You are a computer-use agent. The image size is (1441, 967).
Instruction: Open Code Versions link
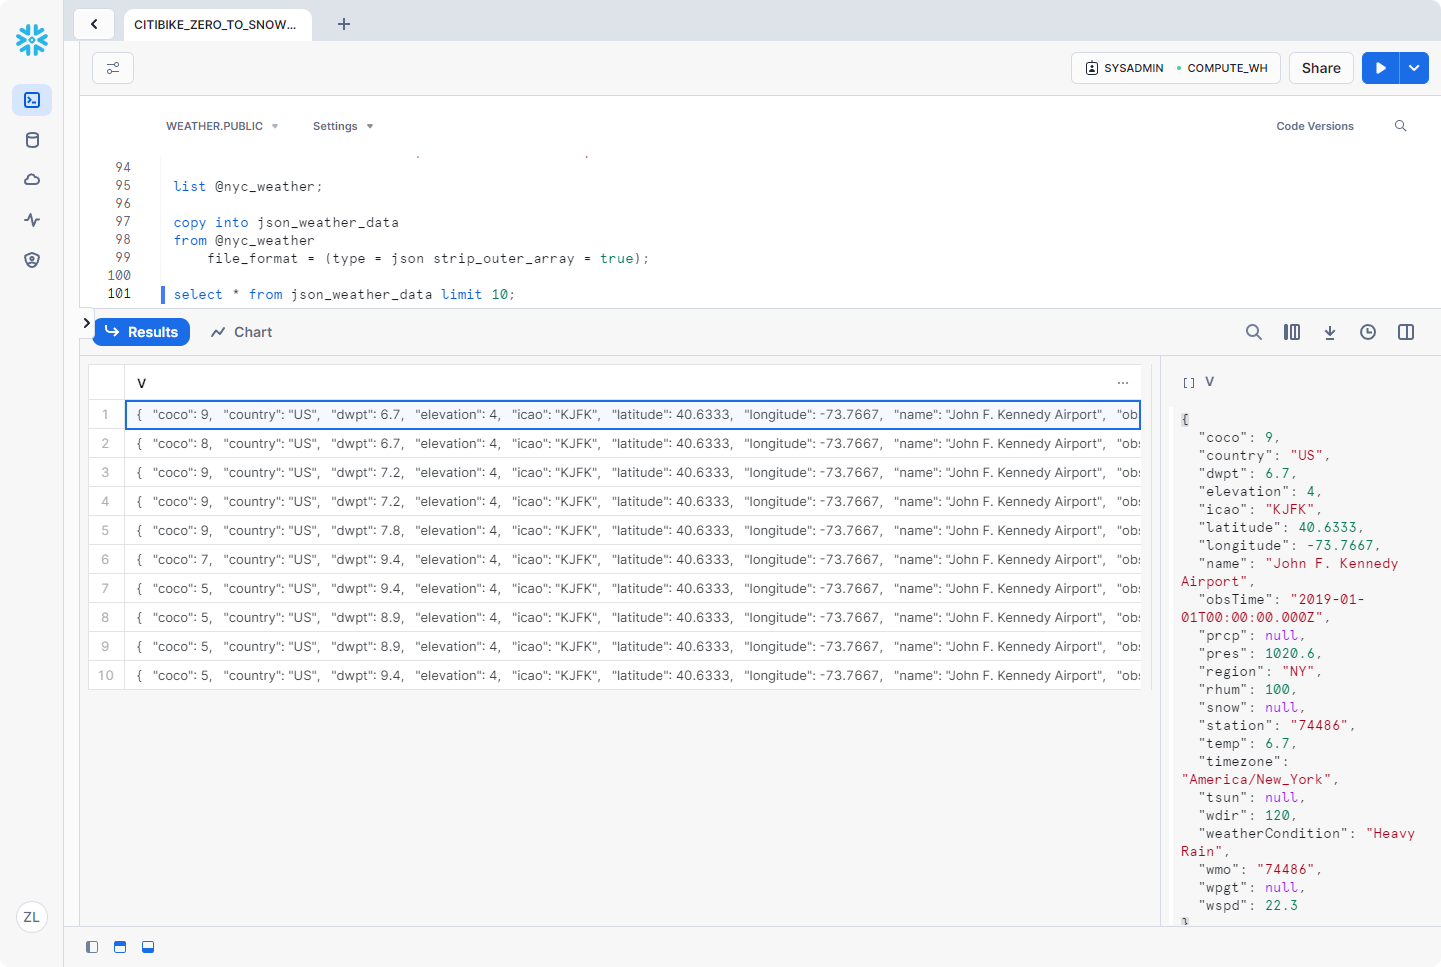[1314, 126]
